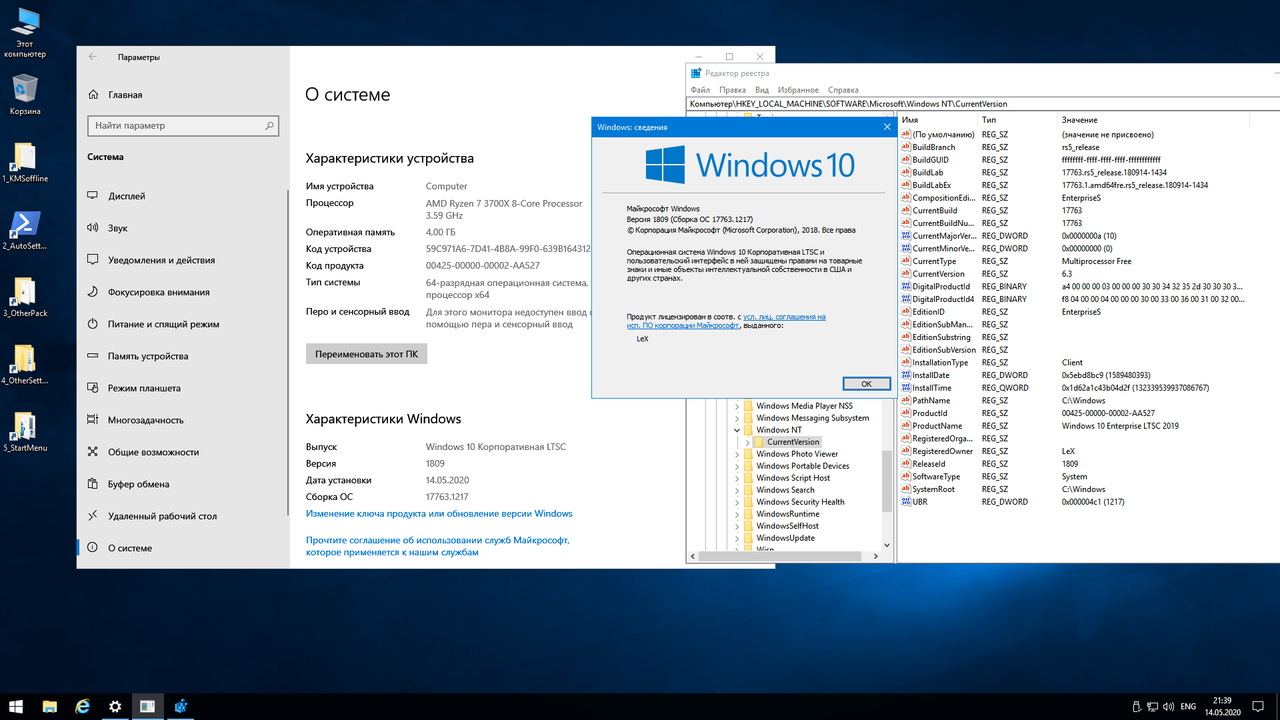Click Найти параметр search field
The height and width of the screenshot is (720, 1280).
[182, 126]
